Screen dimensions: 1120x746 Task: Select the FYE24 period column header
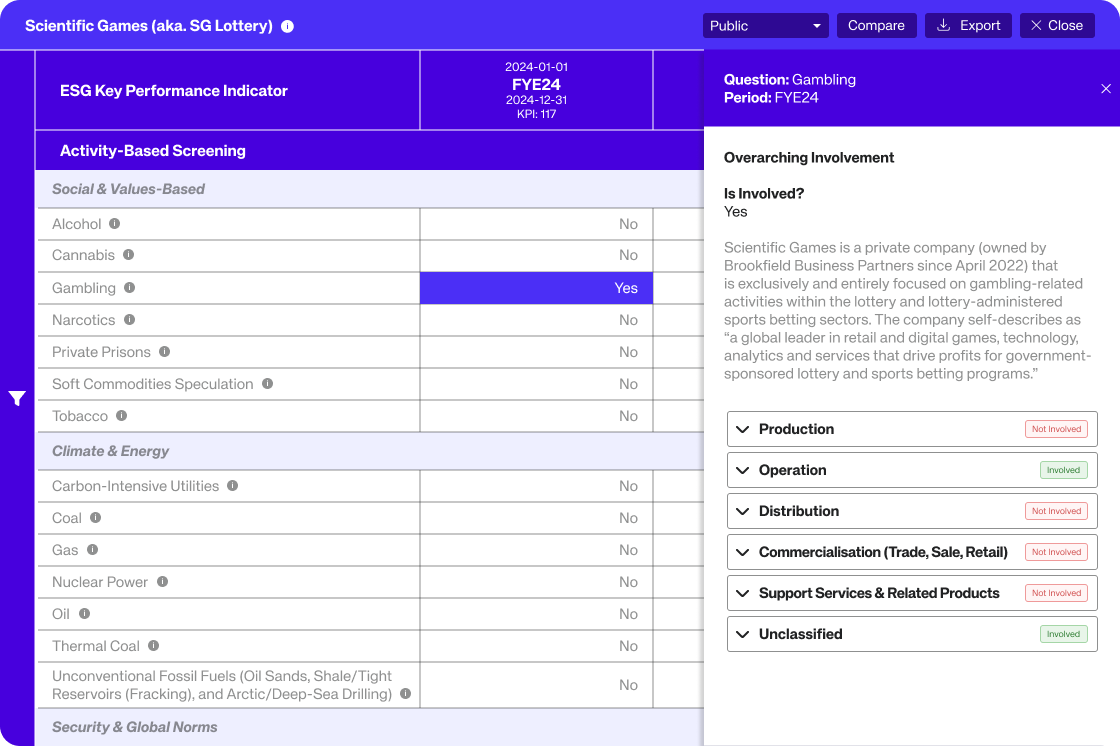click(x=536, y=90)
